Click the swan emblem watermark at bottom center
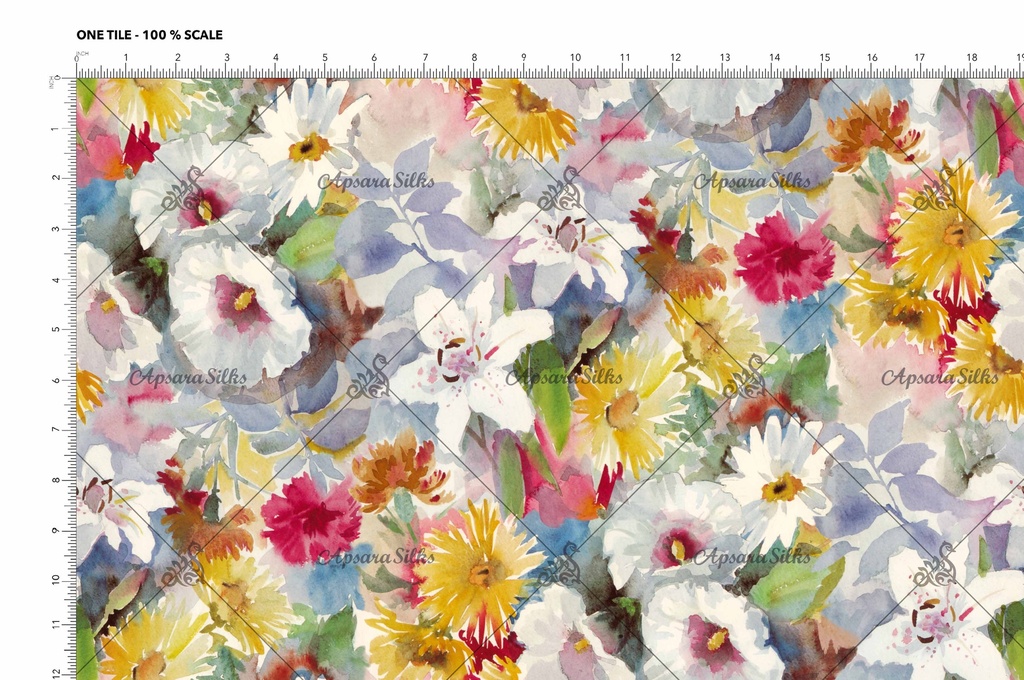The width and height of the screenshot is (1024, 680). [559, 566]
